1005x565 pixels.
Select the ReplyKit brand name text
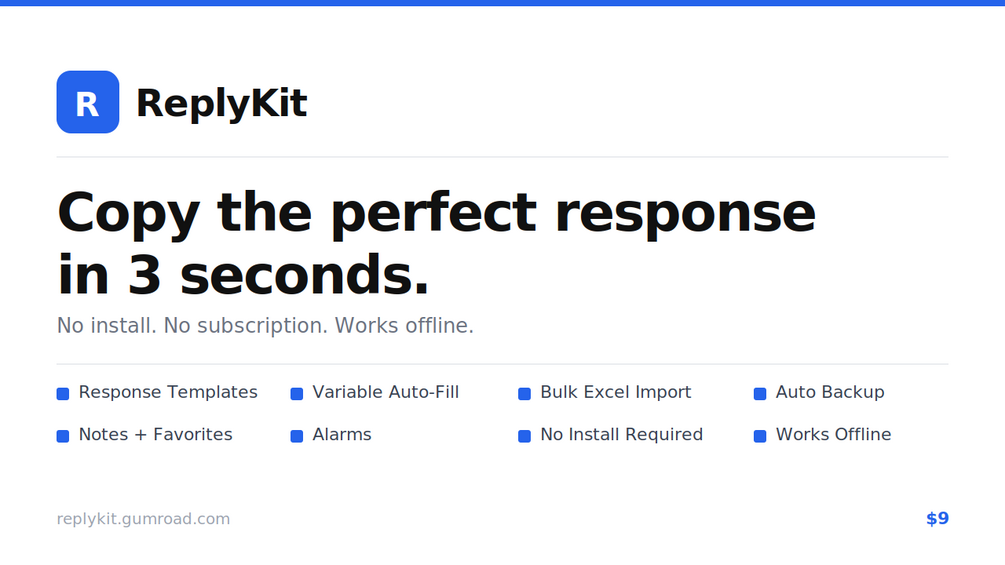click(x=222, y=103)
